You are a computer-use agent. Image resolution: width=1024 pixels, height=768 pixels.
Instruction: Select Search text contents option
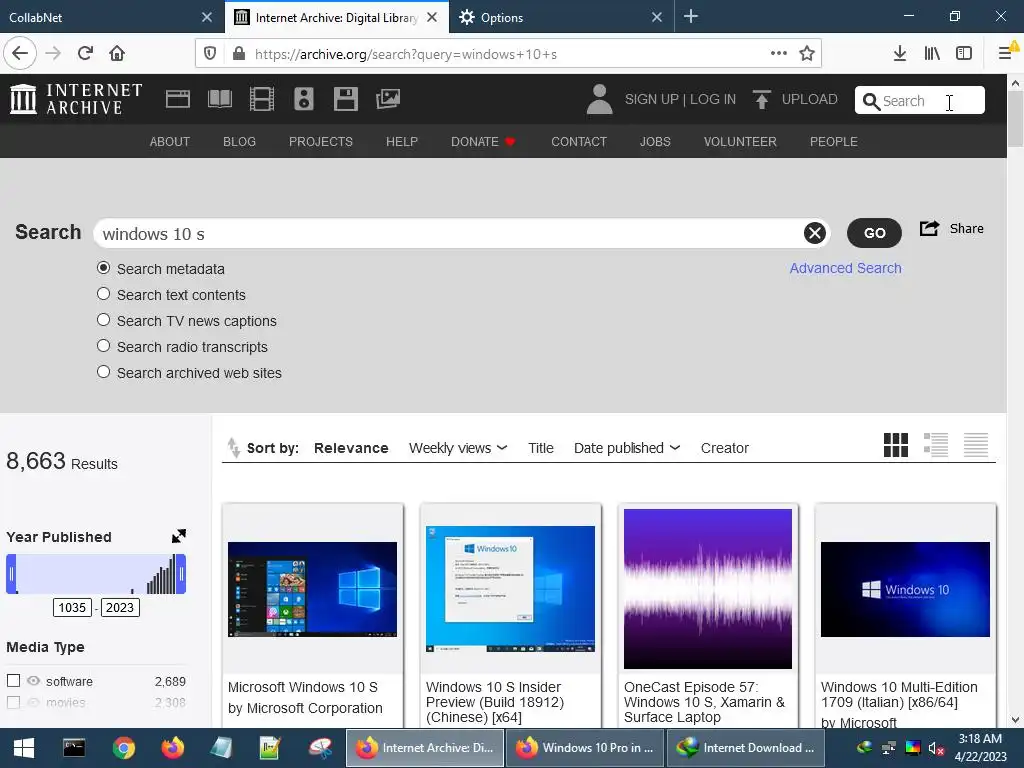coord(103,294)
